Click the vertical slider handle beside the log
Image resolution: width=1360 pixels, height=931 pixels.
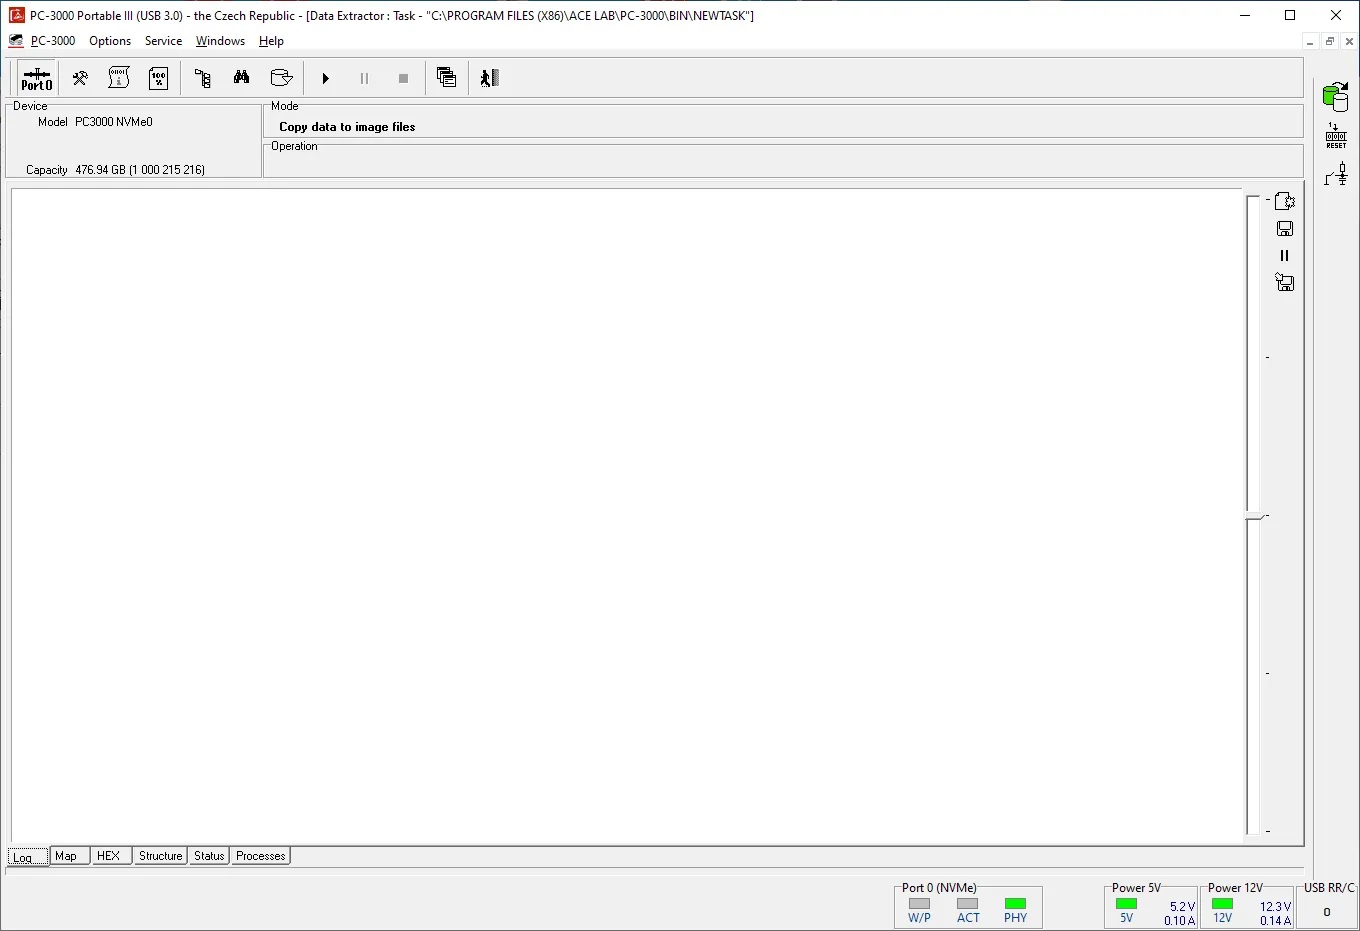1255,516
